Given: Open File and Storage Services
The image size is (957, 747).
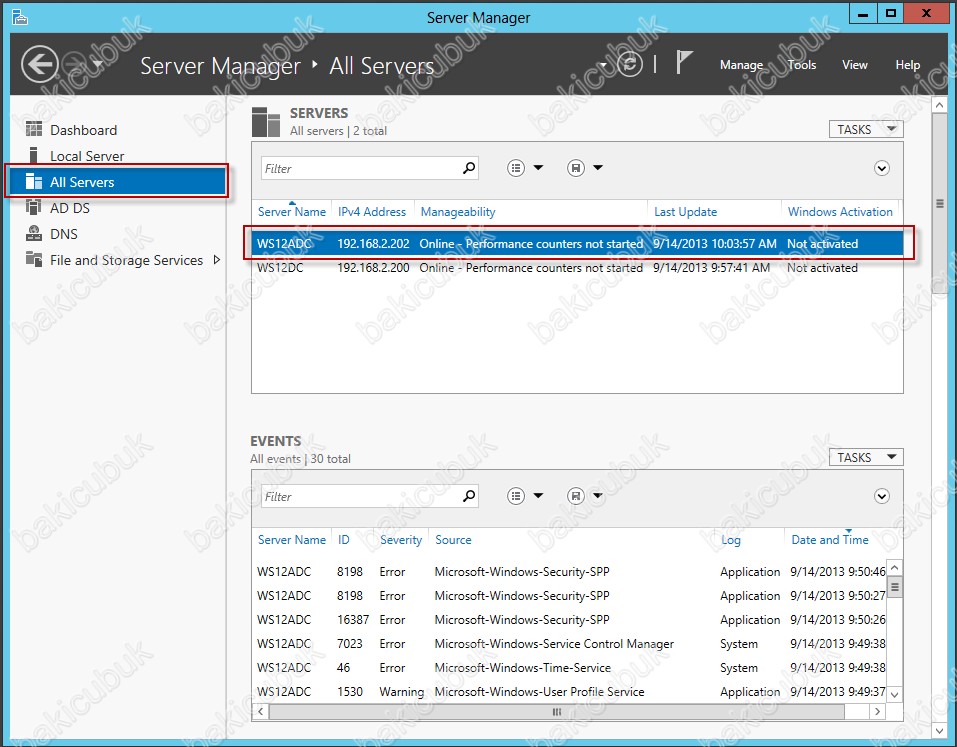Looking at the screenshot, I should [x=116, y=260].
